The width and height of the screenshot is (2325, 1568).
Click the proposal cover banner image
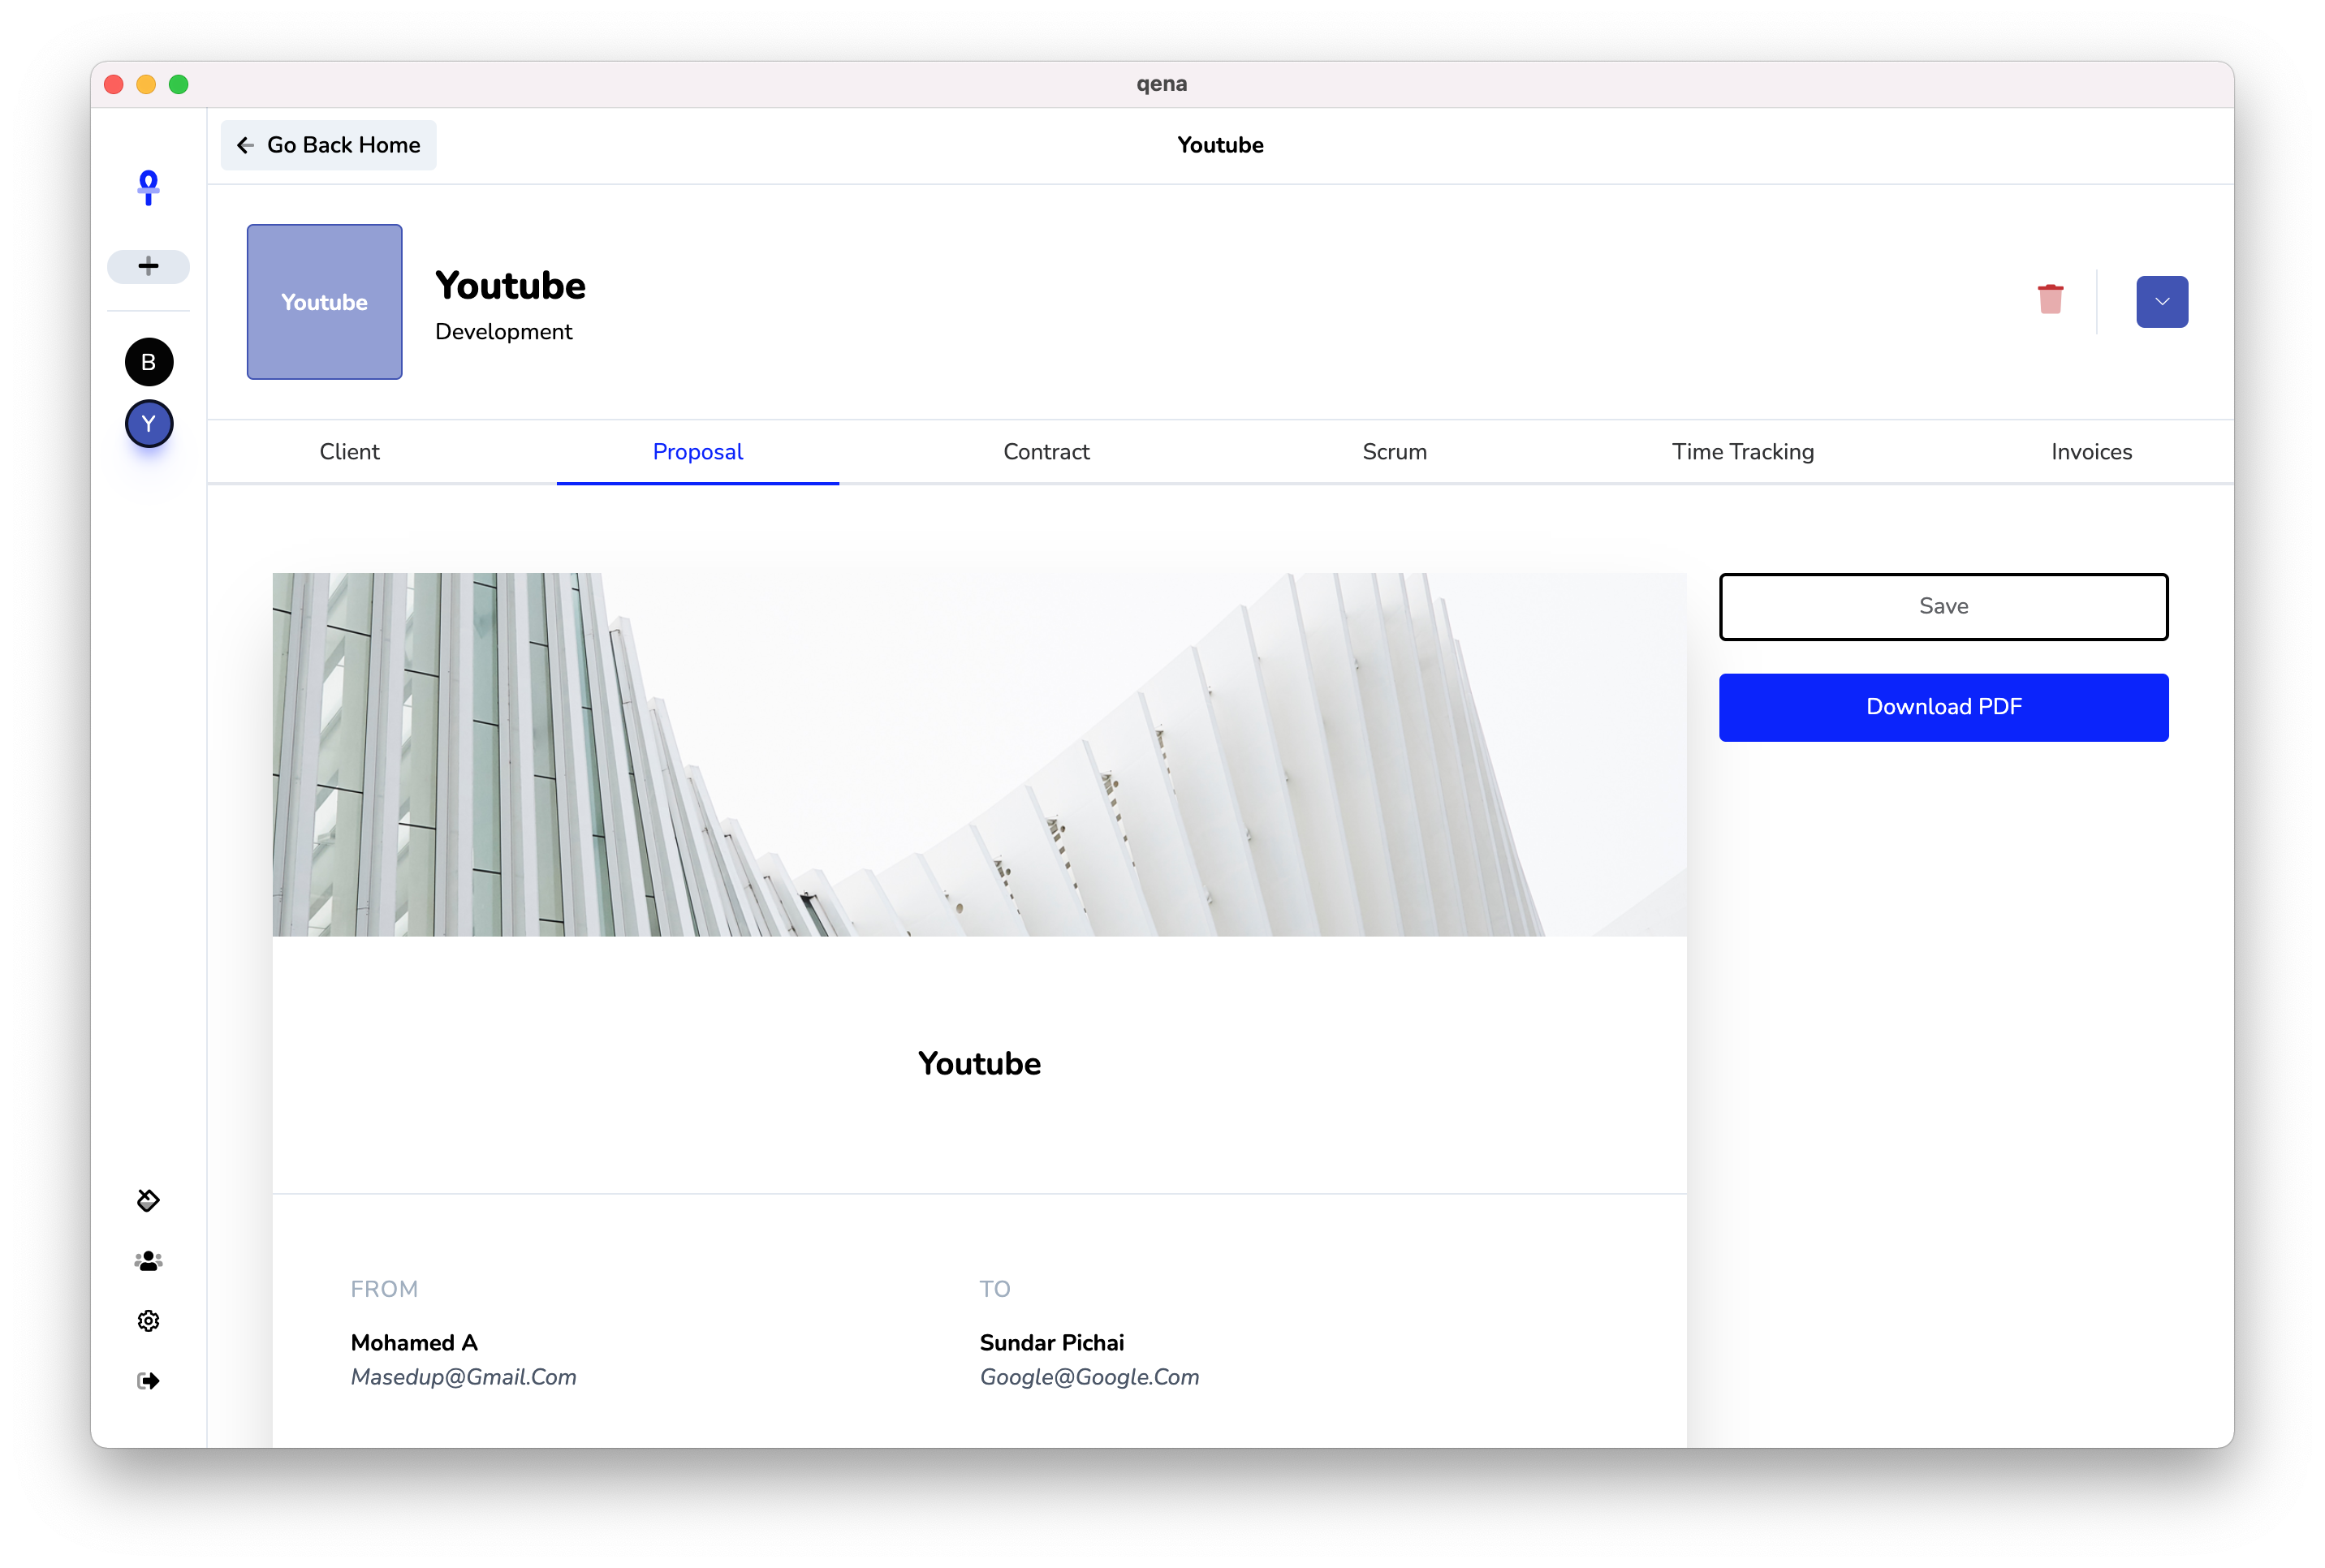click(979, 754)
